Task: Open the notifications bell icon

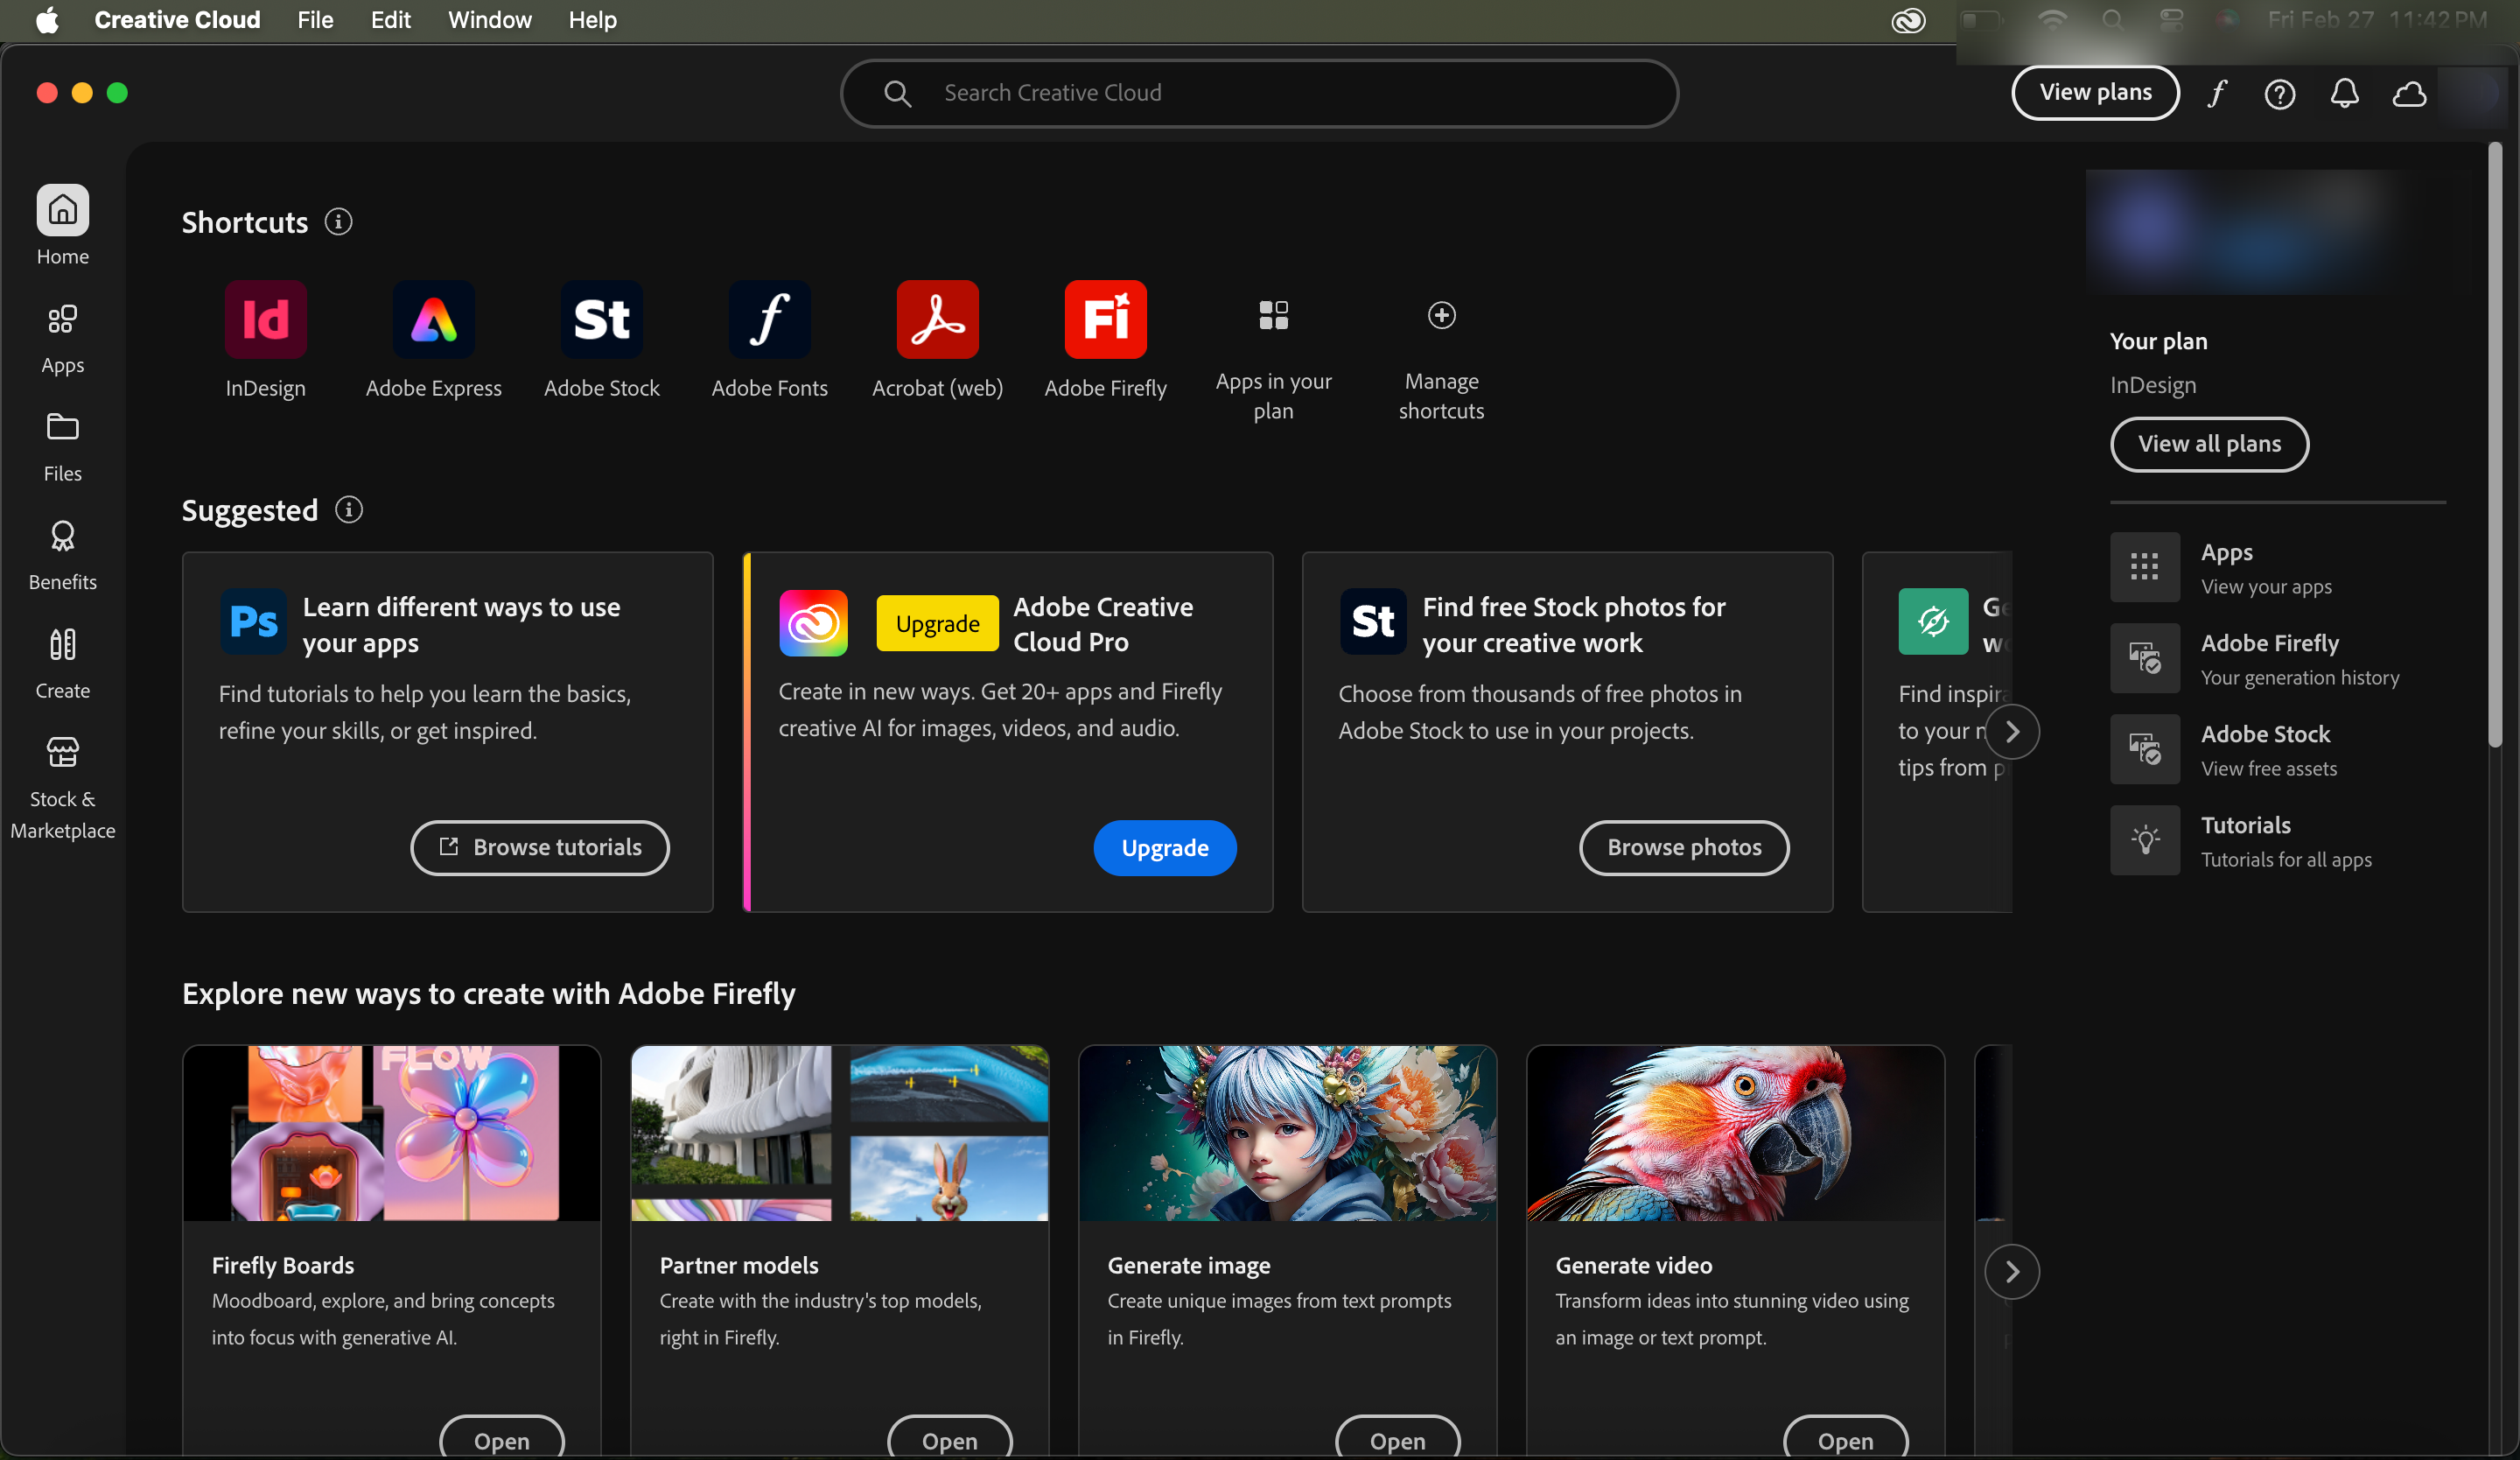Action: 2344,93
